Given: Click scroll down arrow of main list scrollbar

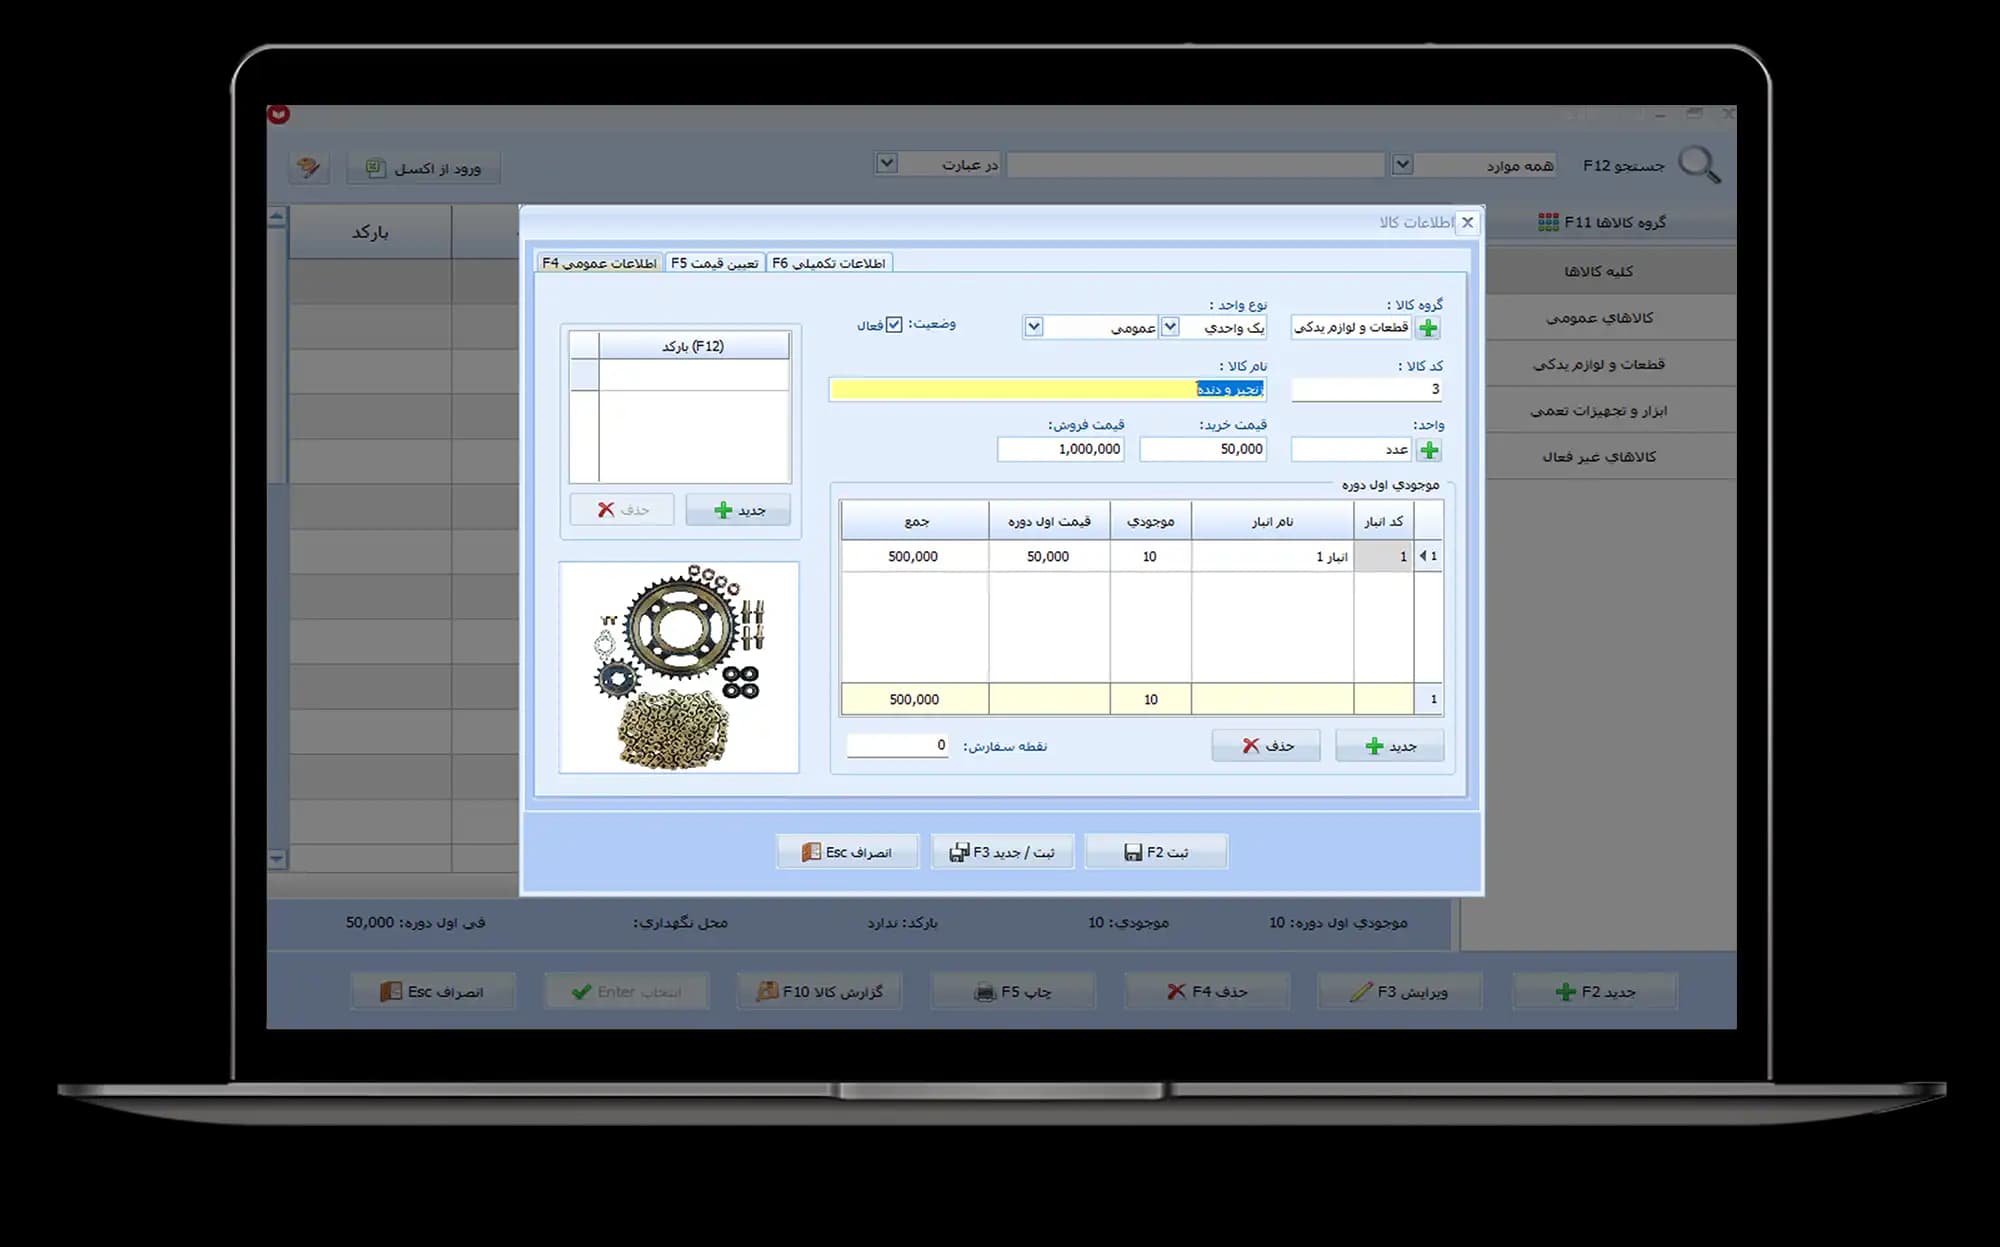Looking at the screenshot, I should [277, 859].
